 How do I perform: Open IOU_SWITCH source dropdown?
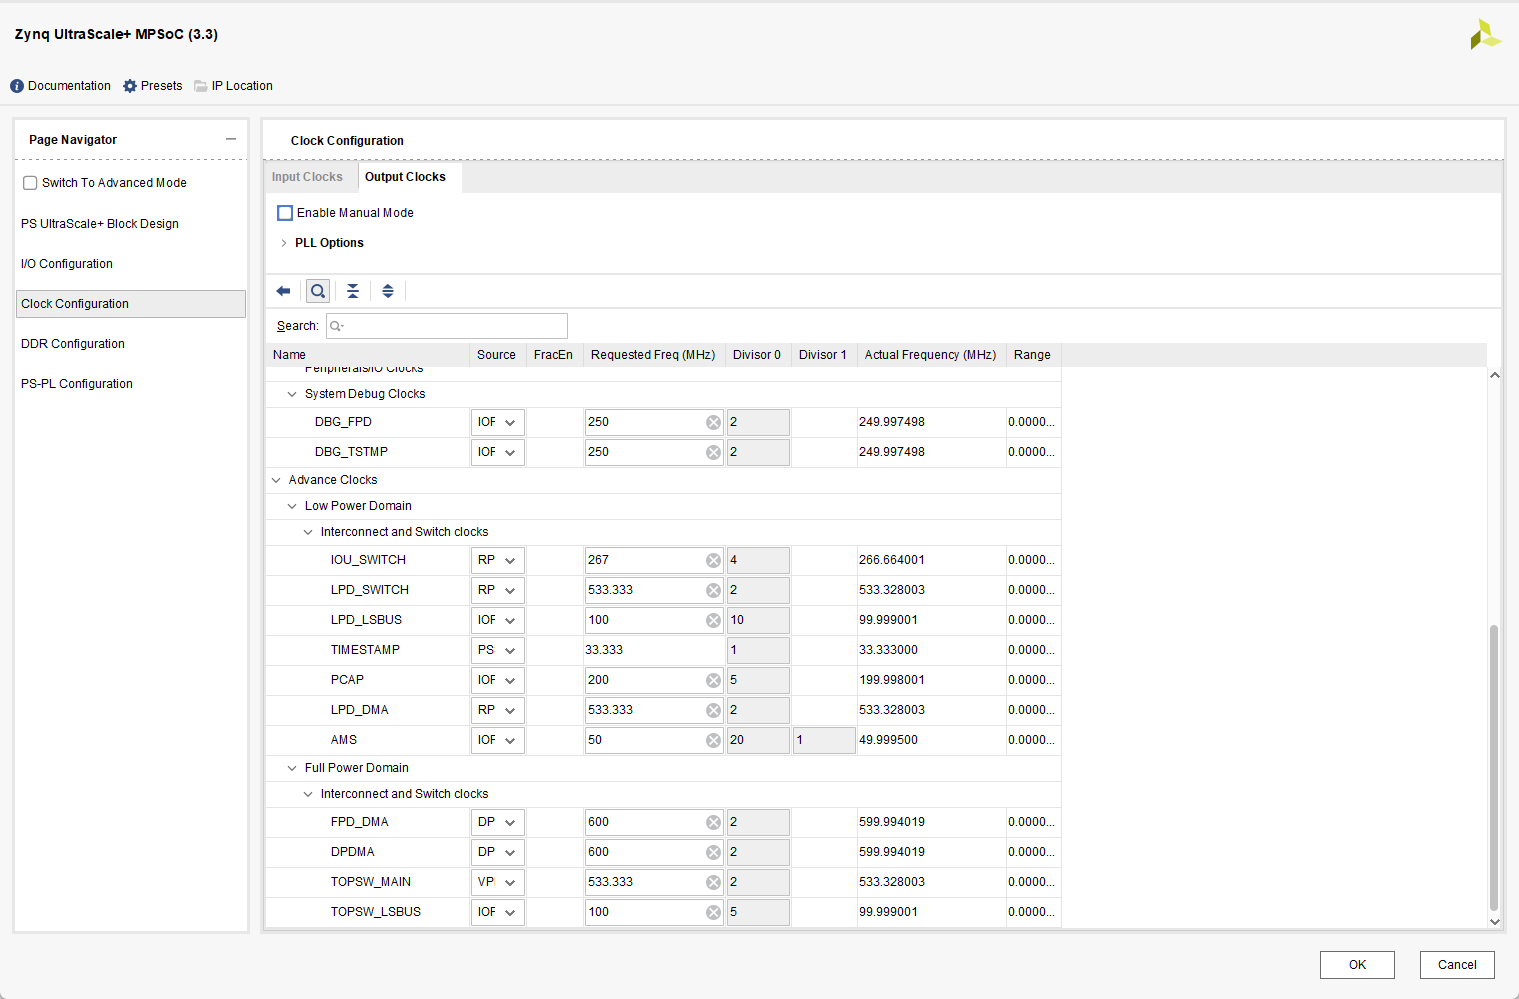[498, 560]
